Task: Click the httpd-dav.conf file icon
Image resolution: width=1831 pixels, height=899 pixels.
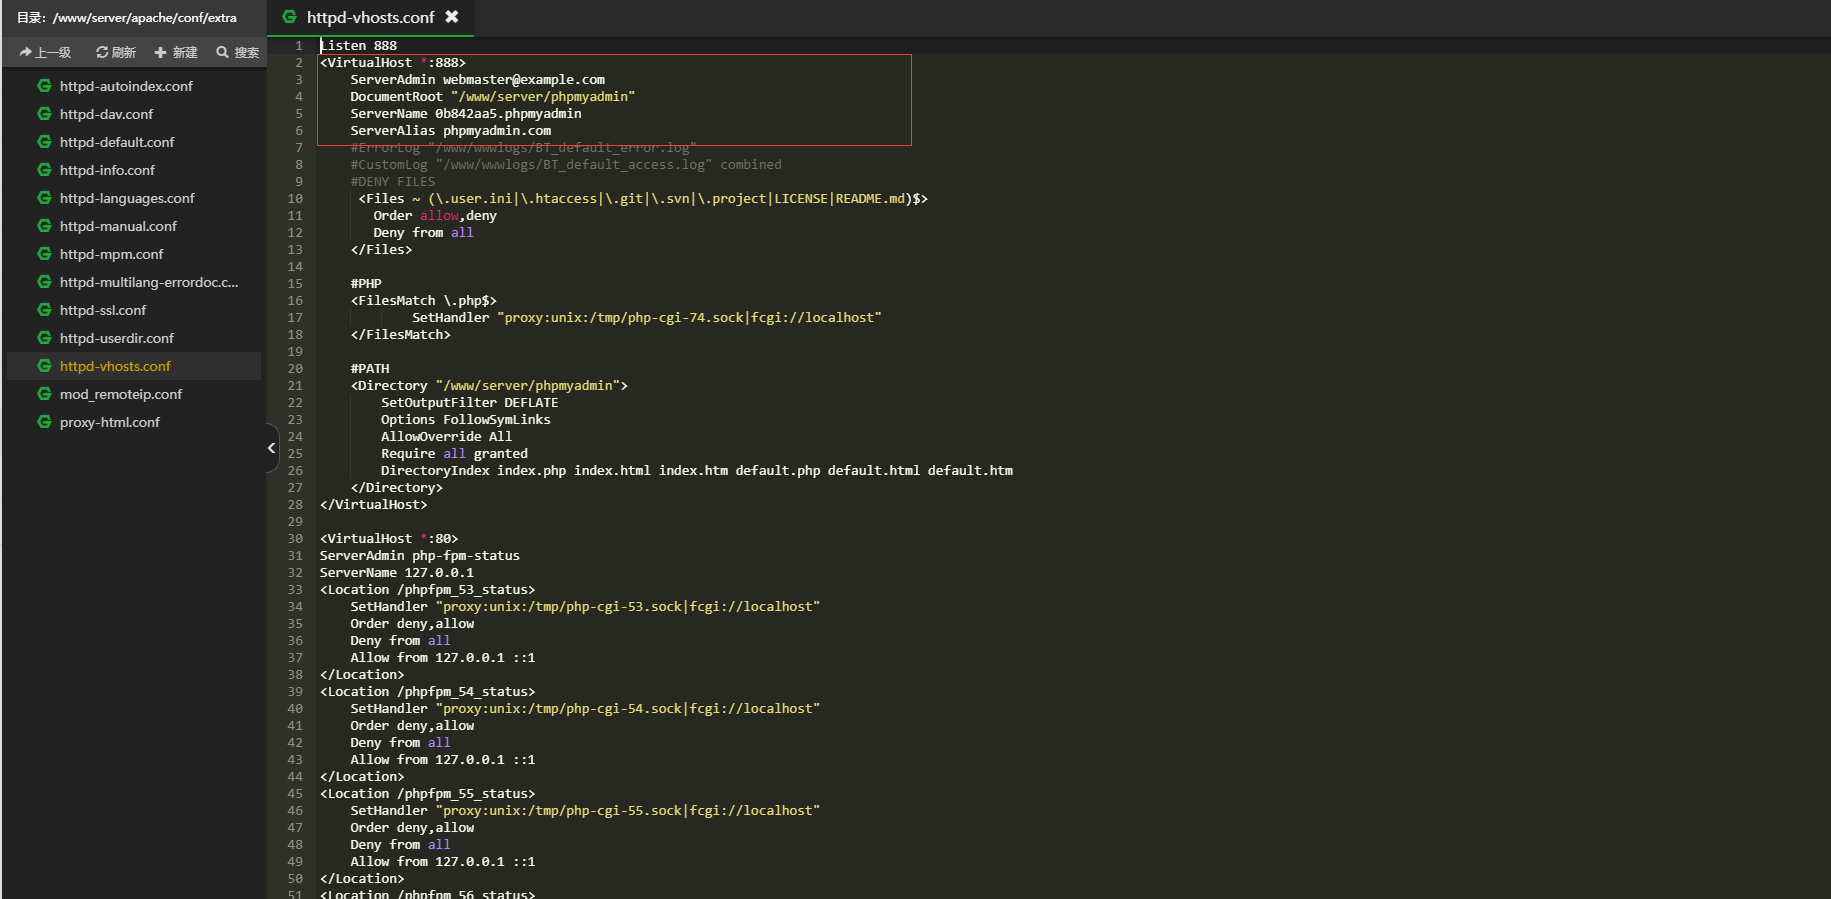Action: (44, 114)
